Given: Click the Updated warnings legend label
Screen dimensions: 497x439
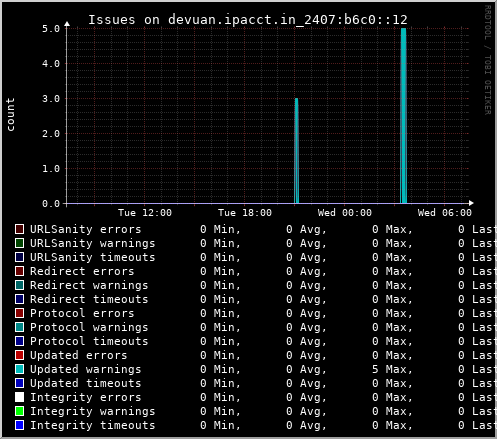Looking at the screenshot, I should pos(86,369).
